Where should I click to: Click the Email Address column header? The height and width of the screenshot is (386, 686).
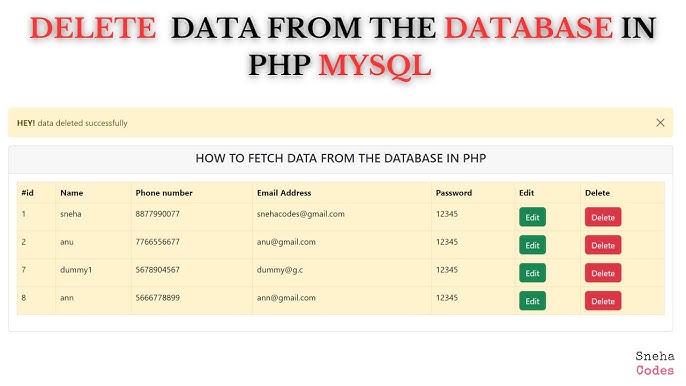(284, 193)
